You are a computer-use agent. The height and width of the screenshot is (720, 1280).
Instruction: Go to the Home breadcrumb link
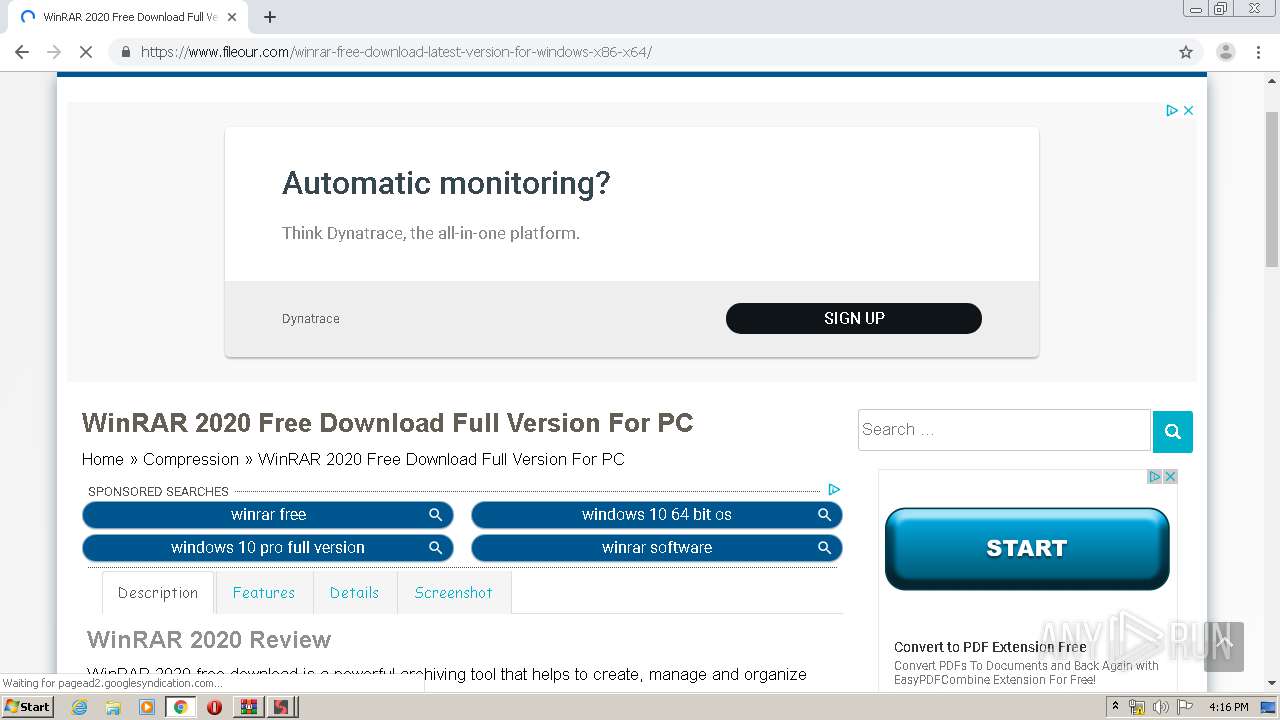(x=103, y=459)
